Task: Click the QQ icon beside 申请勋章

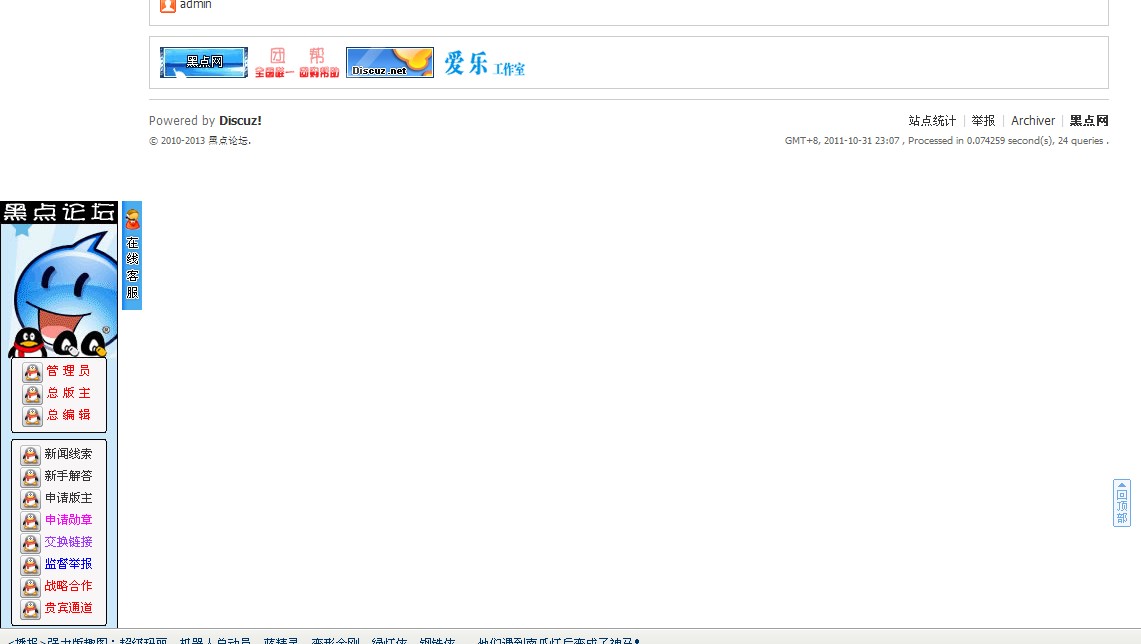Action: (31, 520)
